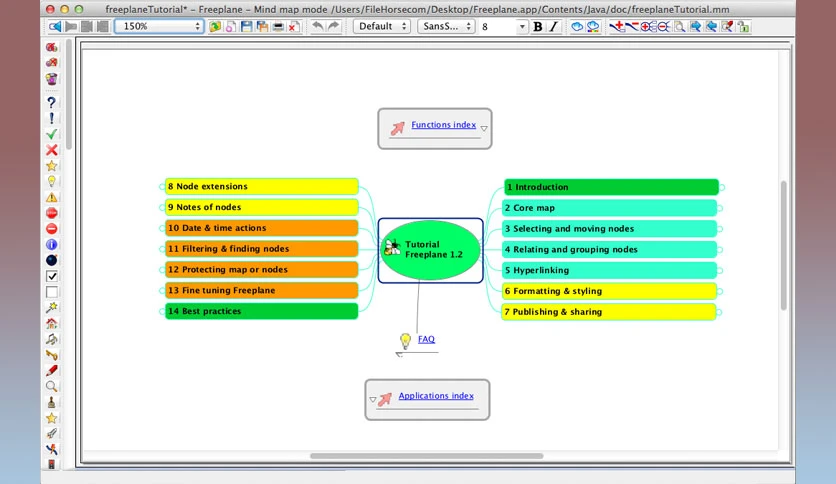The image size is (836, 484).
Task: Click the Undo arrow icon
Action: (317, 26)
